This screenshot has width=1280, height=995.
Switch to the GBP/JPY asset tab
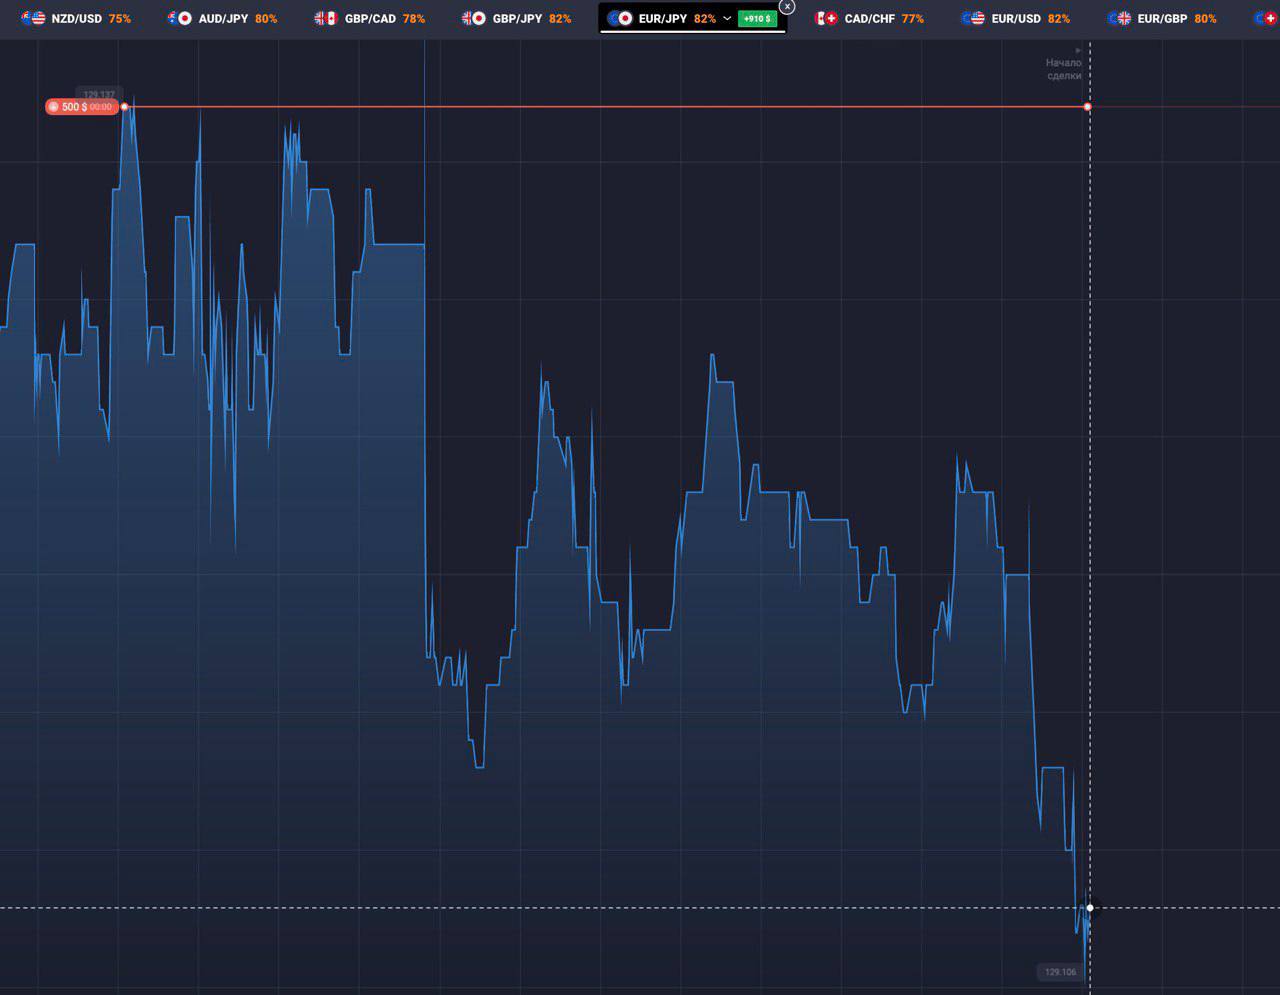pyautogui.click(x=516, y=19)
